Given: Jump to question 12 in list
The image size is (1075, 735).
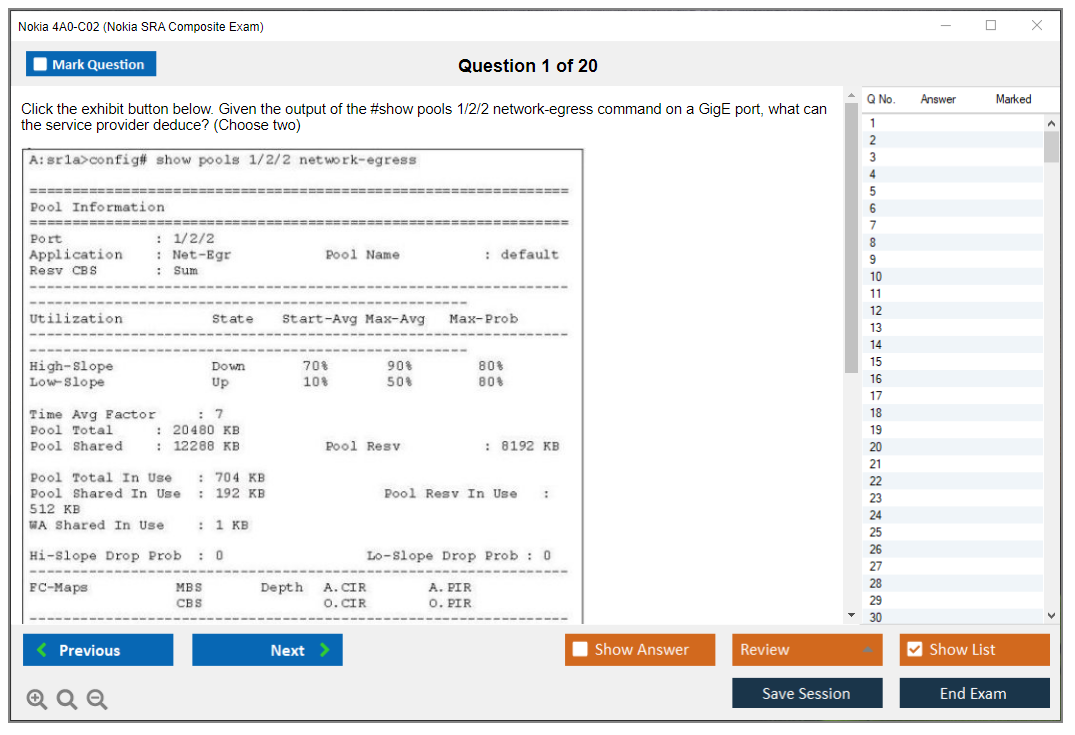Looking at the screenshot, I should point(875,310).
